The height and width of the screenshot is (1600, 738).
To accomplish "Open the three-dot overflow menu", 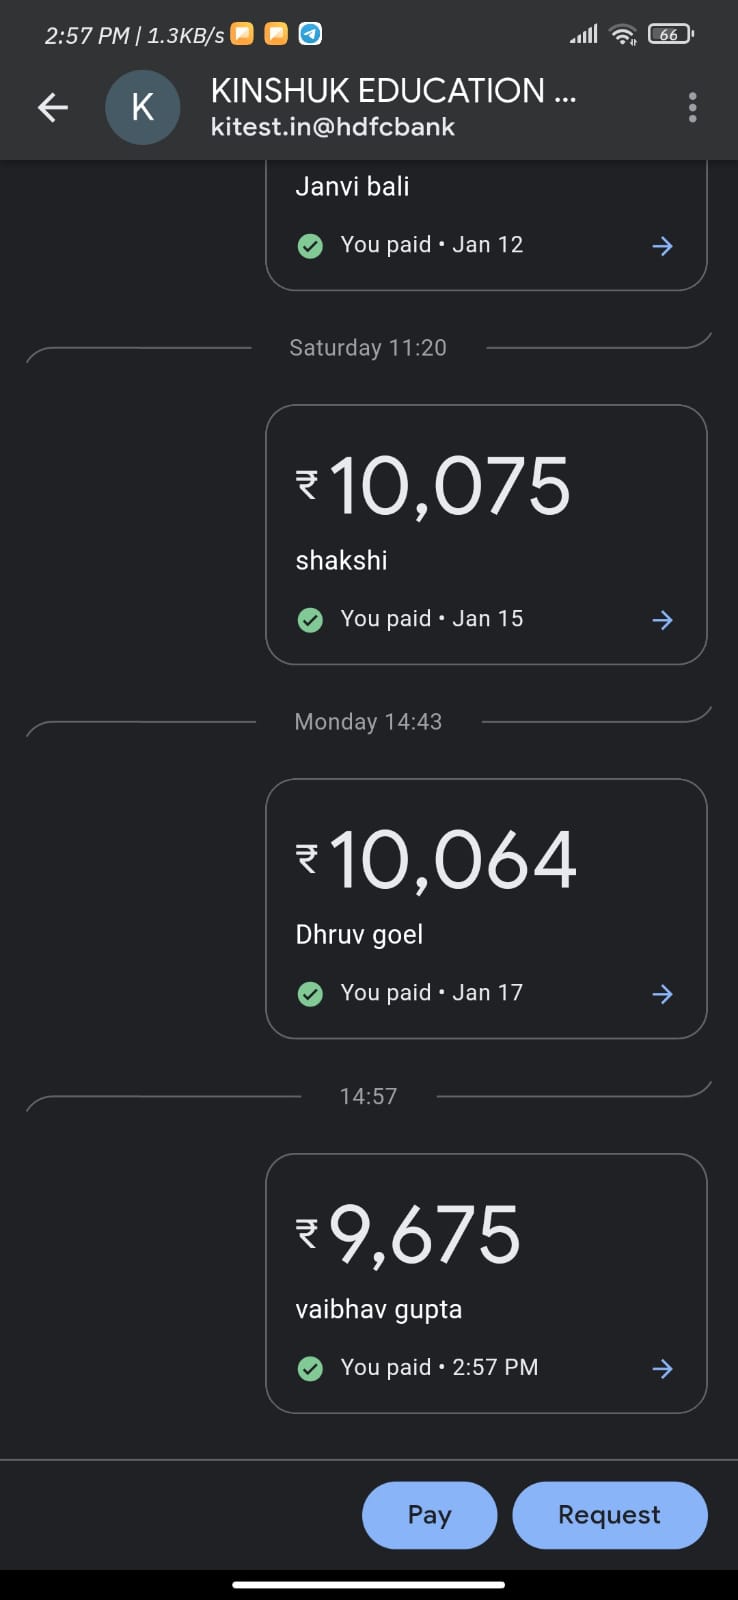I will pos(692,107).
